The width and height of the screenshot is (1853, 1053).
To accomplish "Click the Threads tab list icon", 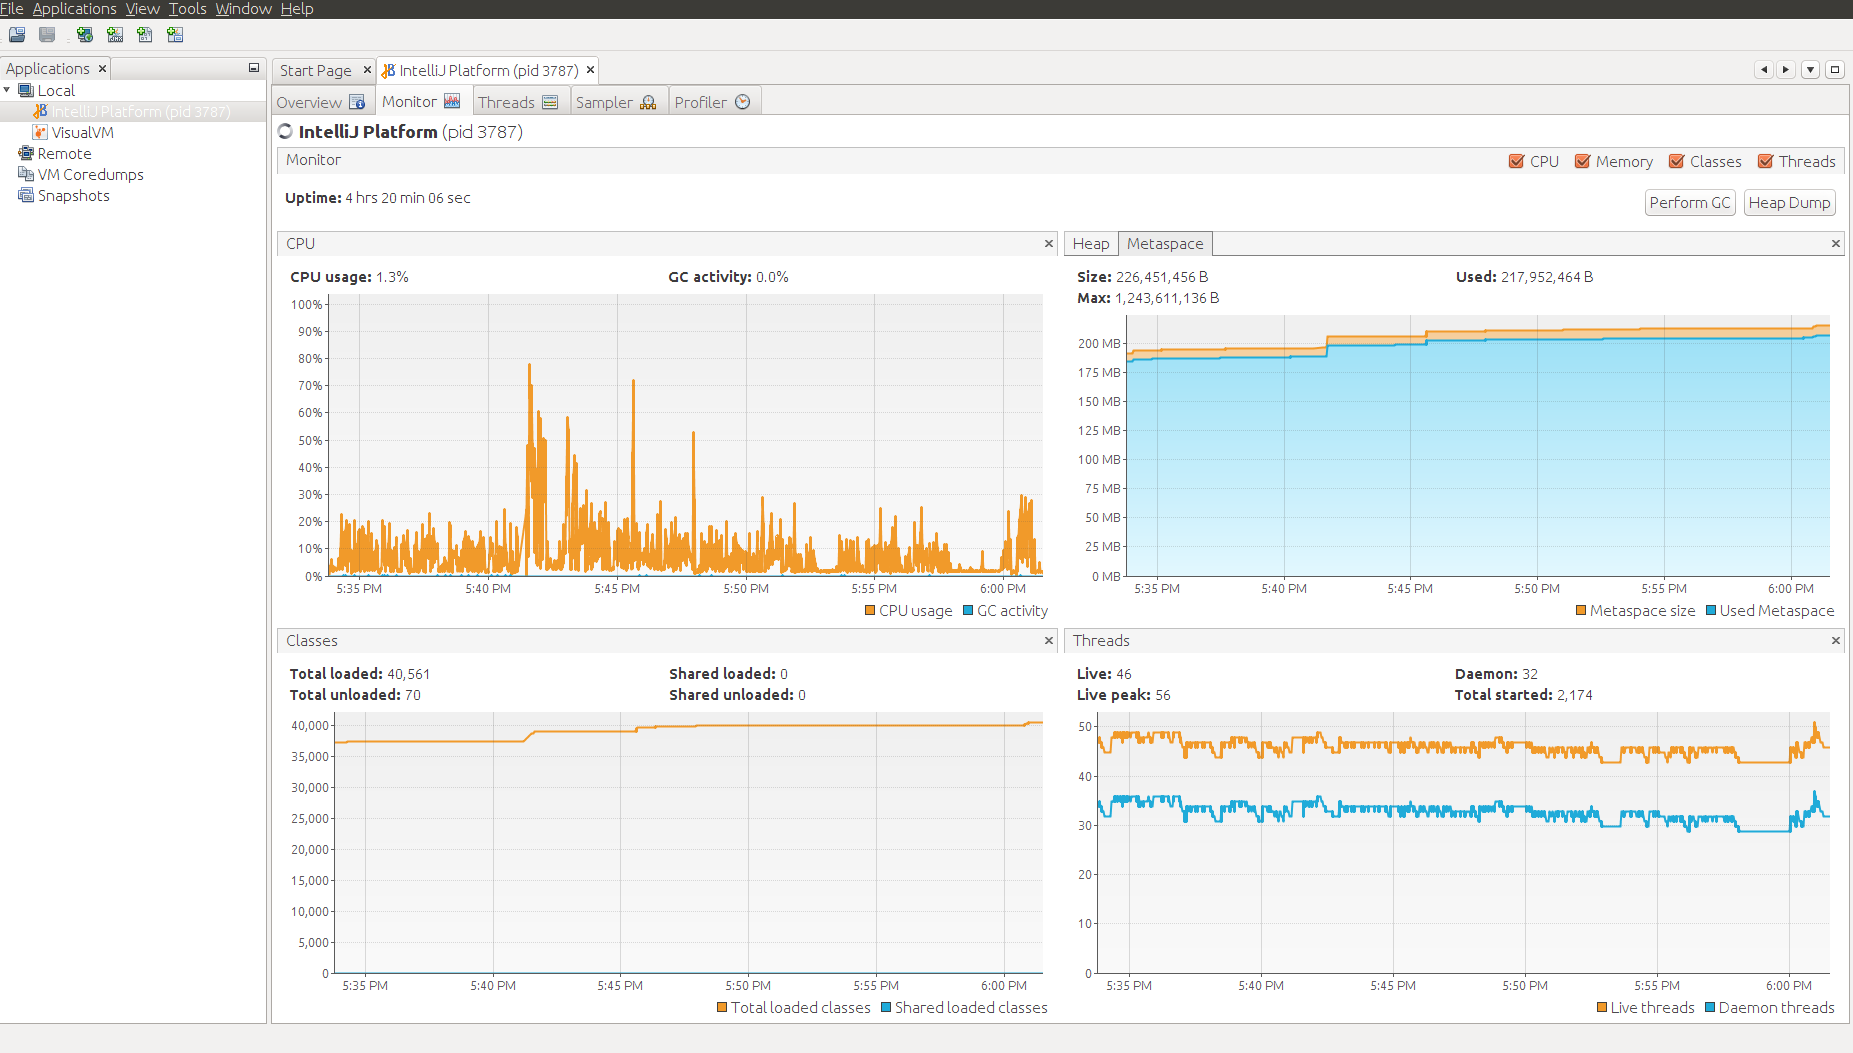I will coord(550,102).
